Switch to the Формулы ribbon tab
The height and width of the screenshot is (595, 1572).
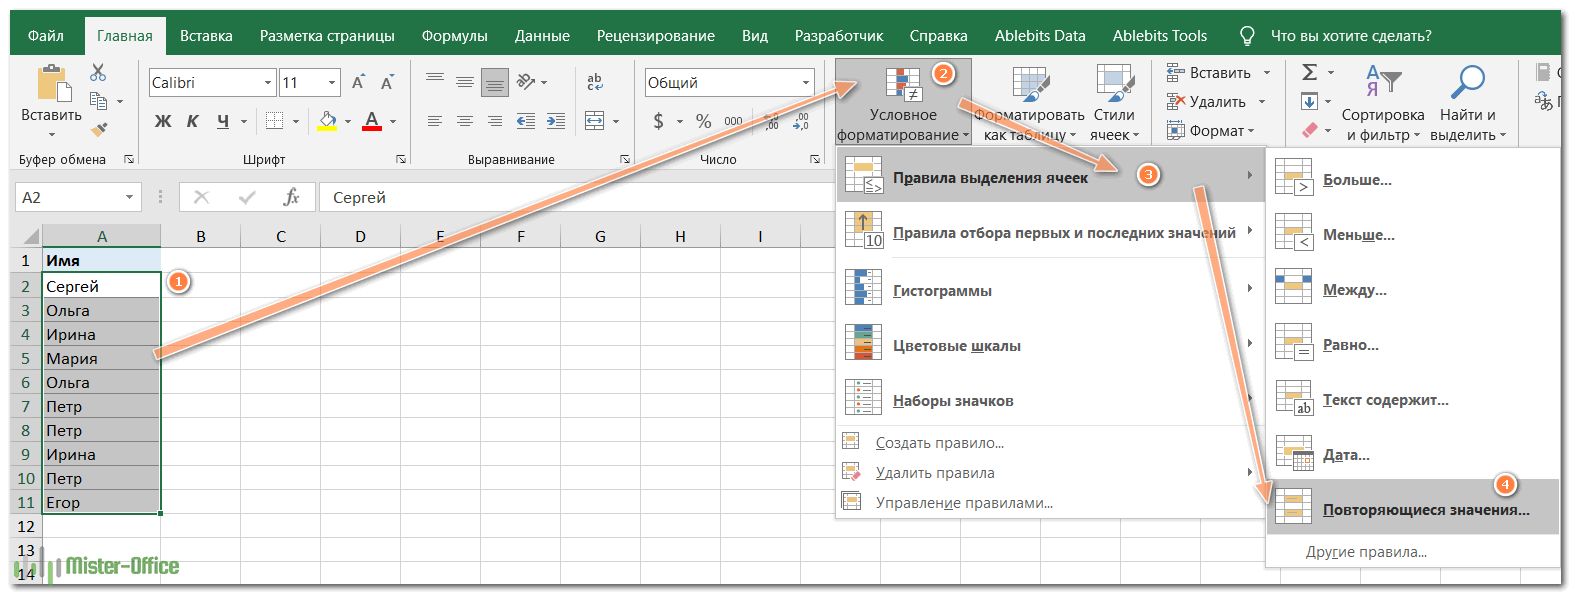[x=454, y=36]
